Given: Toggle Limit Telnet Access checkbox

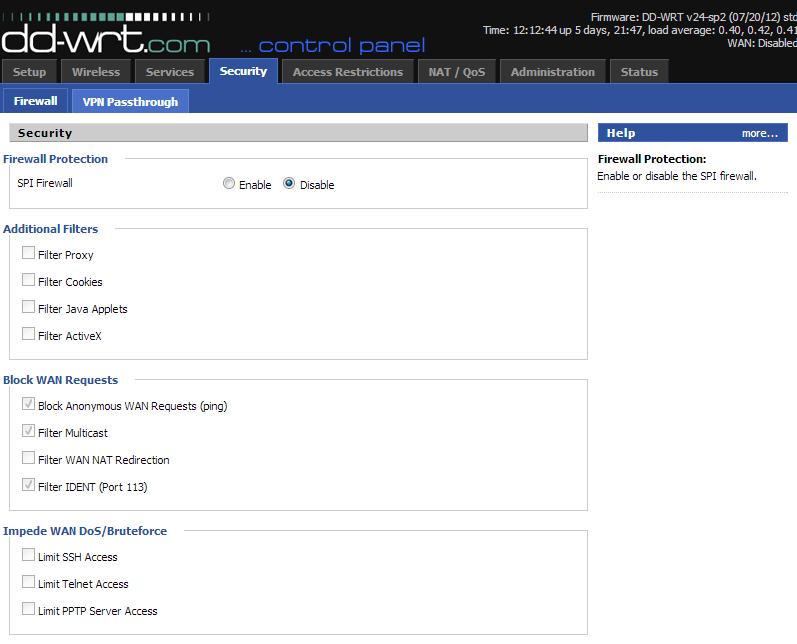Looking at the screenshot, I should click(x=28, y=583).
